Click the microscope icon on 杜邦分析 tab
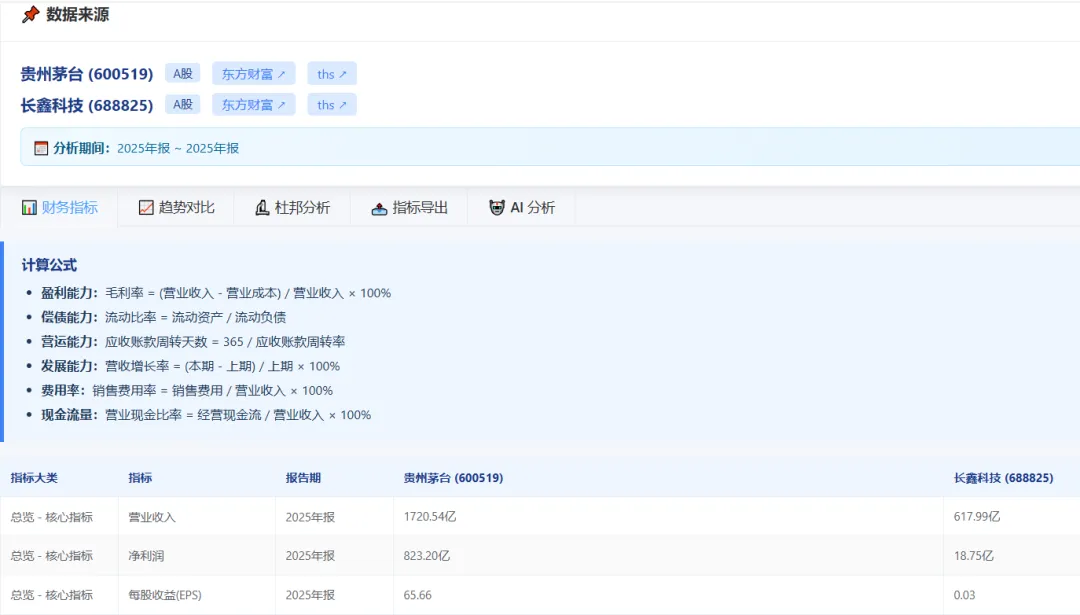The height and width of the screenshot is (615, 1080). click(262, 207)
